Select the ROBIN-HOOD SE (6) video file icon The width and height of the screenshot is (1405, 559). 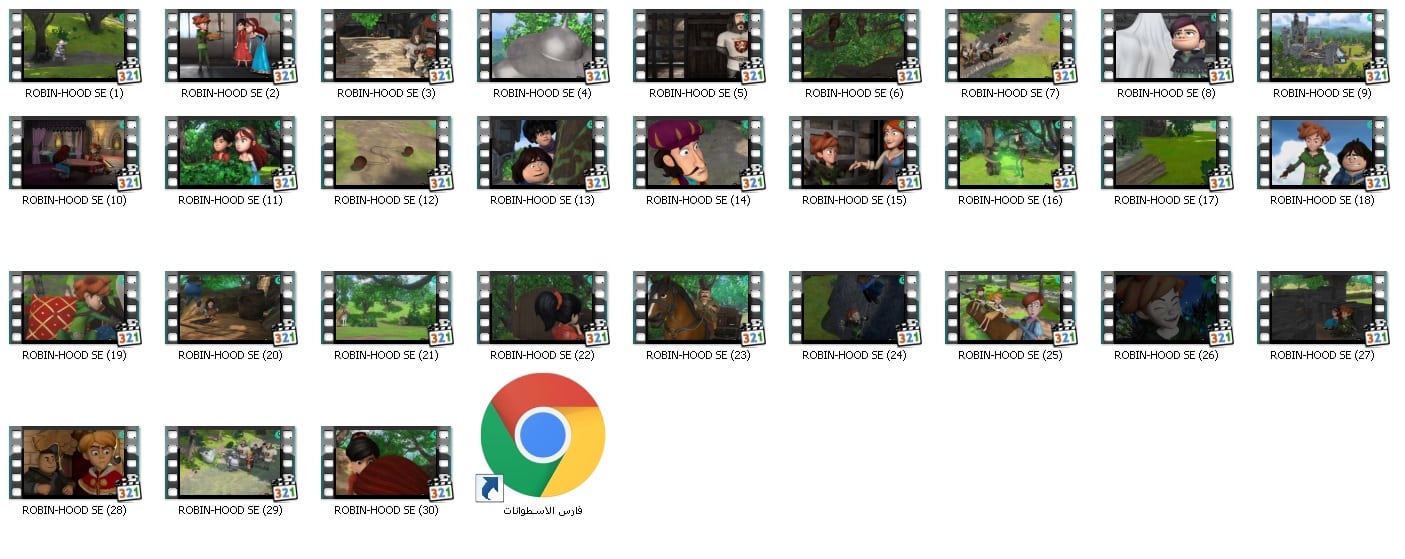854,46
